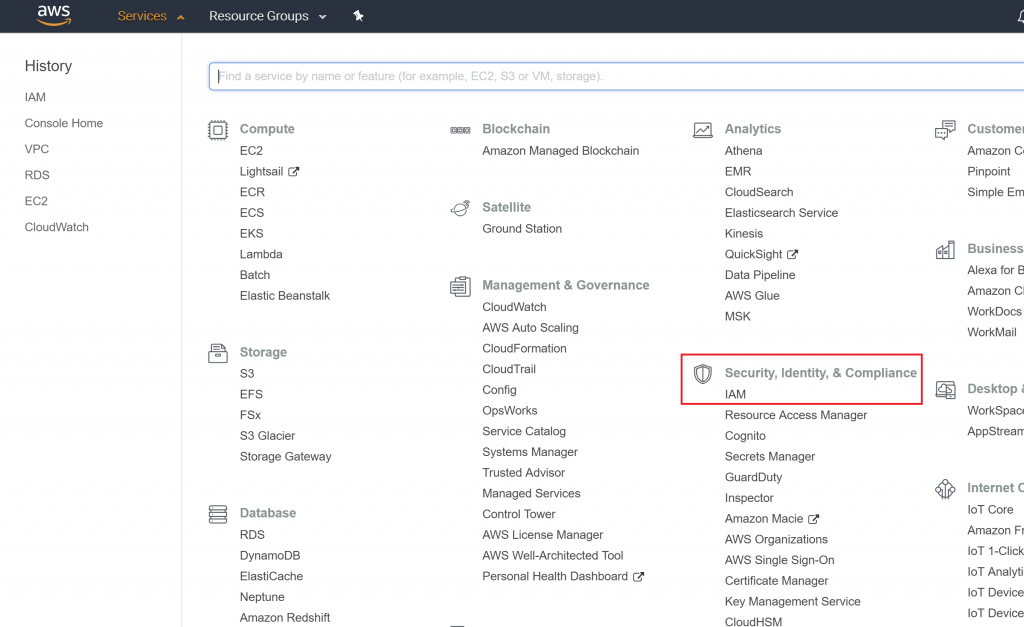Click external link icon beside Personal Health Dashboard
This screenshot has height=627, width=1024.
click(638, 576)
